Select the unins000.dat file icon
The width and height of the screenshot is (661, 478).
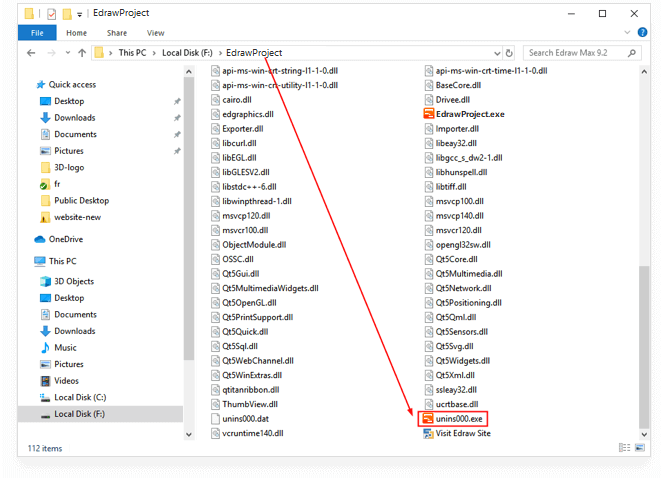[215, 419]
